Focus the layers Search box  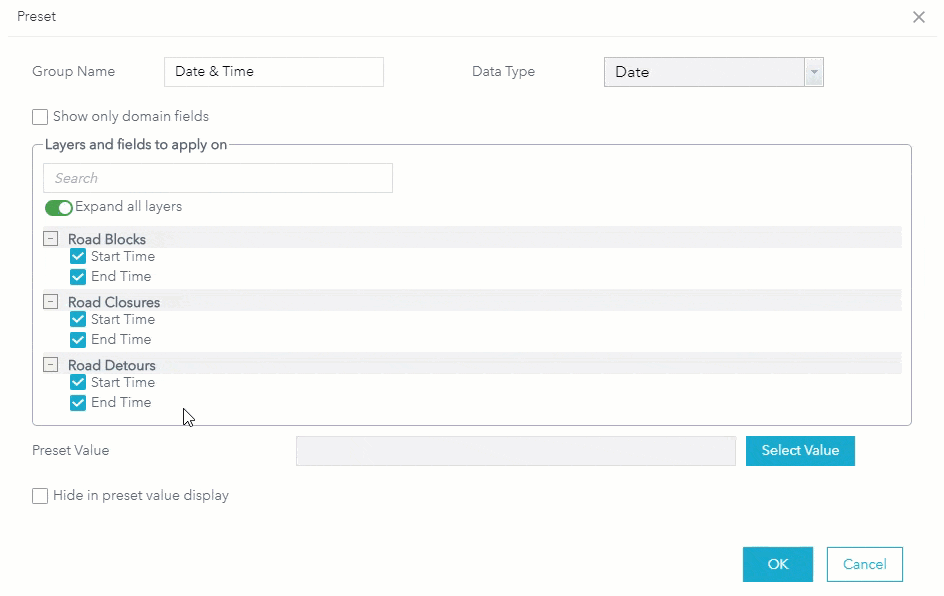coord(217,178)
